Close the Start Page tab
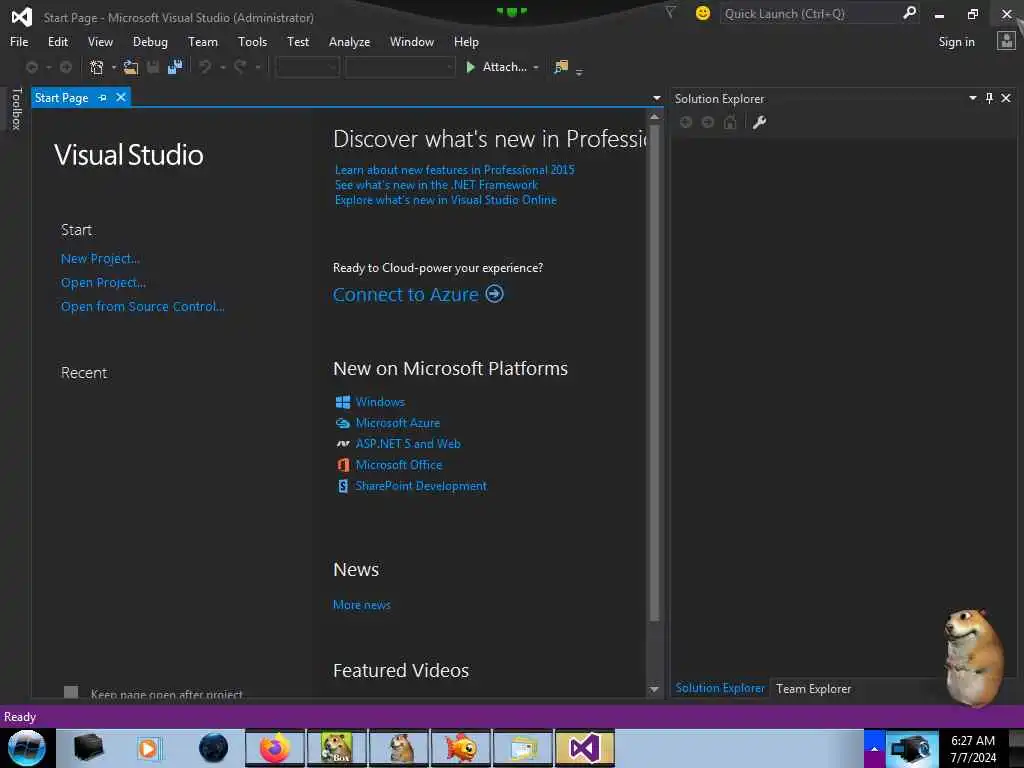 (121, 97)
